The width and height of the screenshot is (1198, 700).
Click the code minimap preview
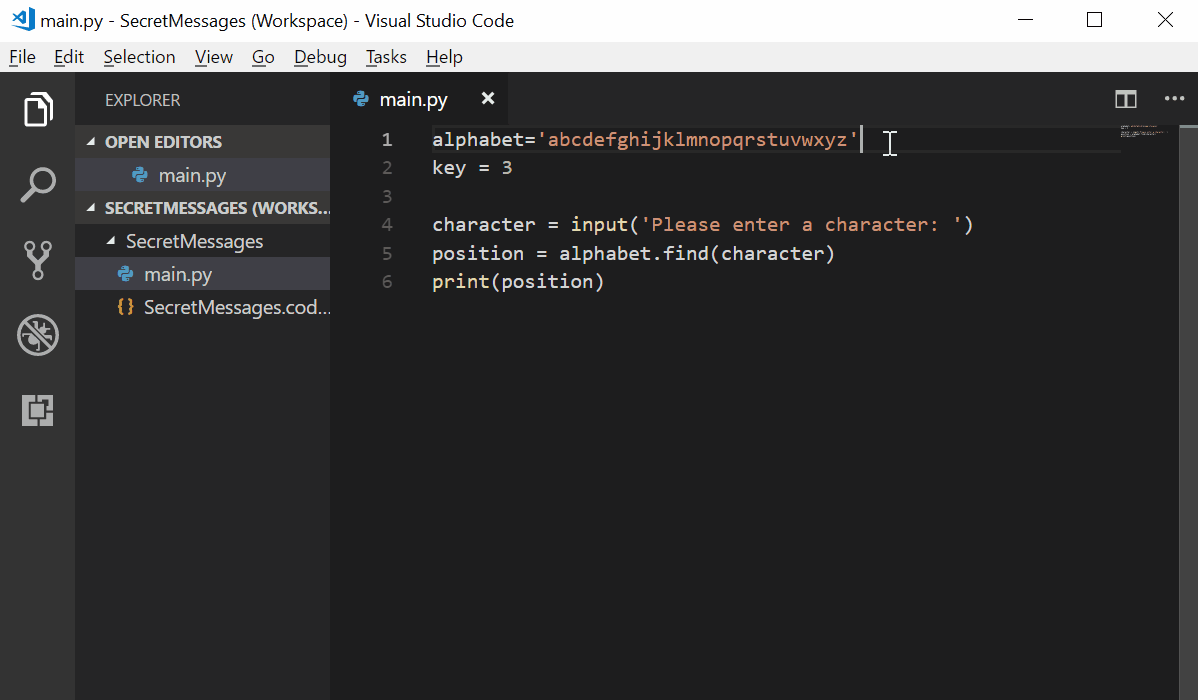(1144, 131)
